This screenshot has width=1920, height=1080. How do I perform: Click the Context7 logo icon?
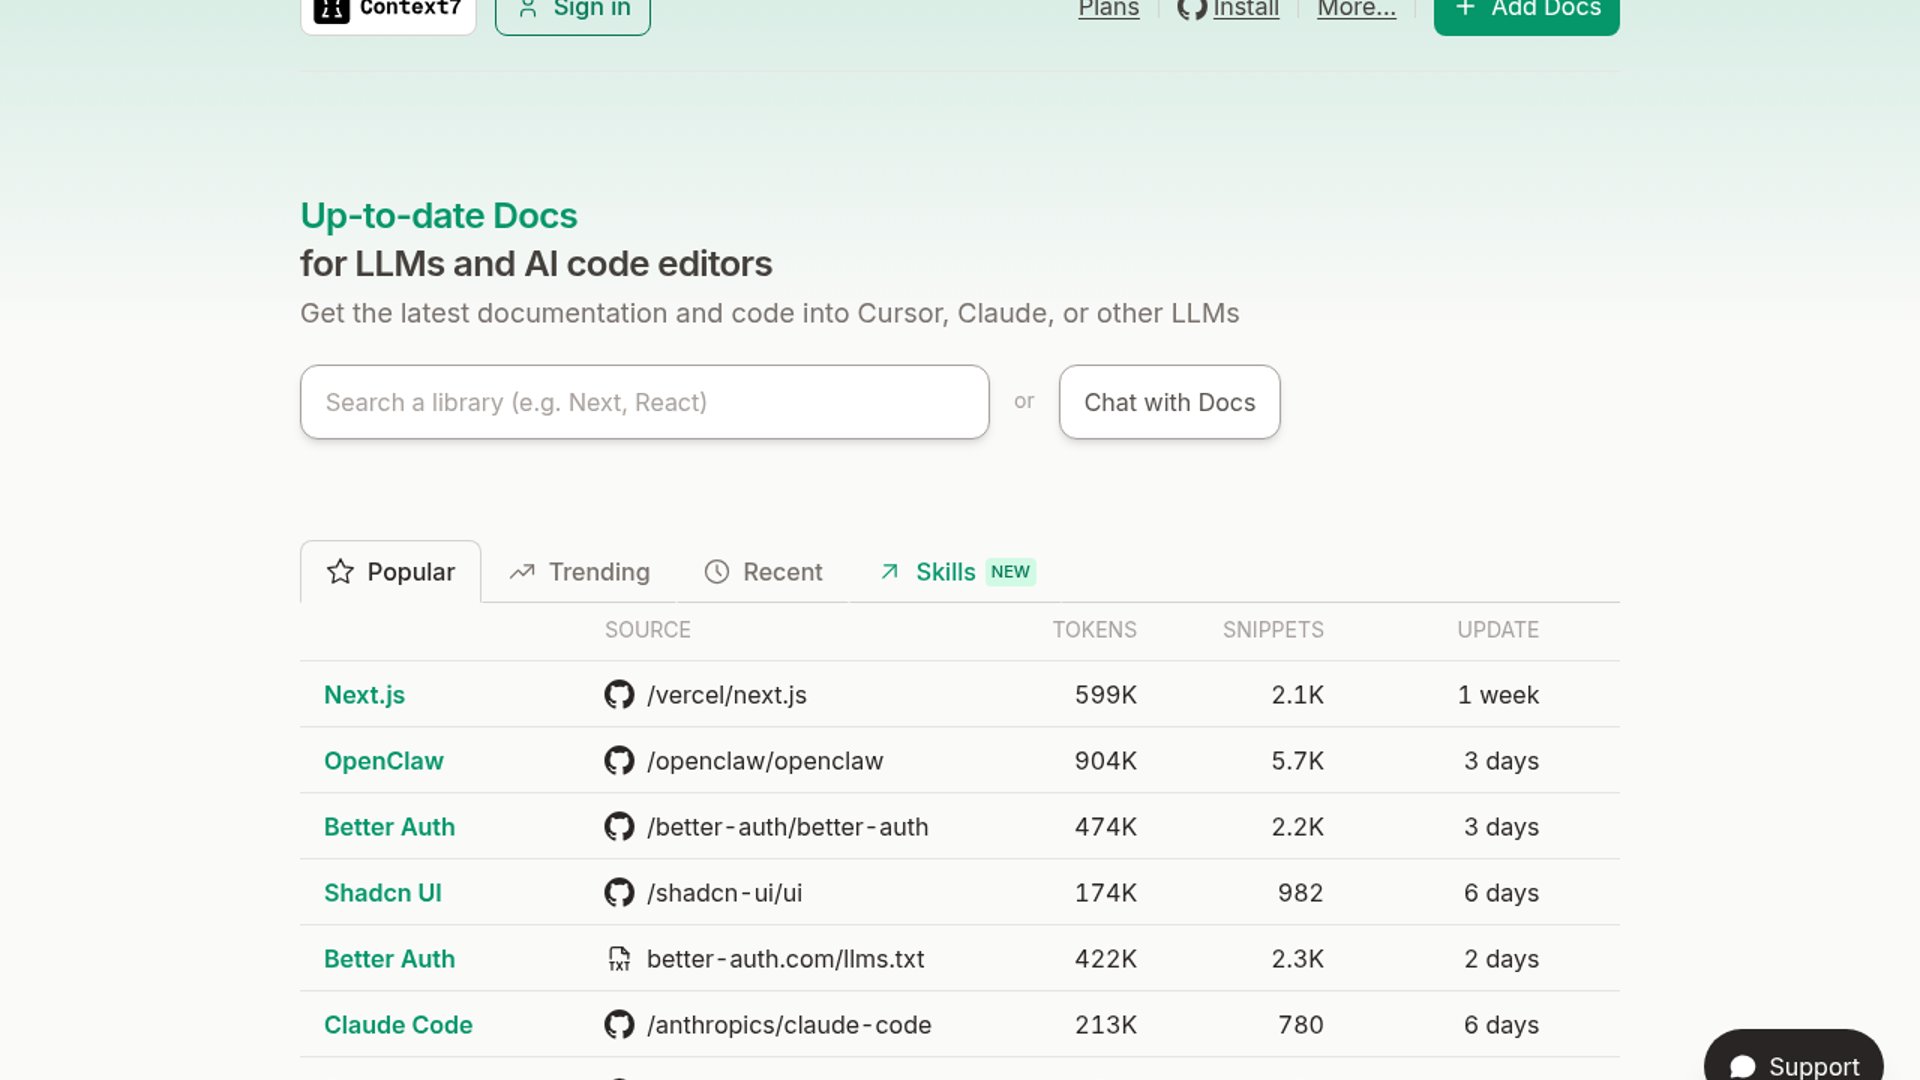331,10
